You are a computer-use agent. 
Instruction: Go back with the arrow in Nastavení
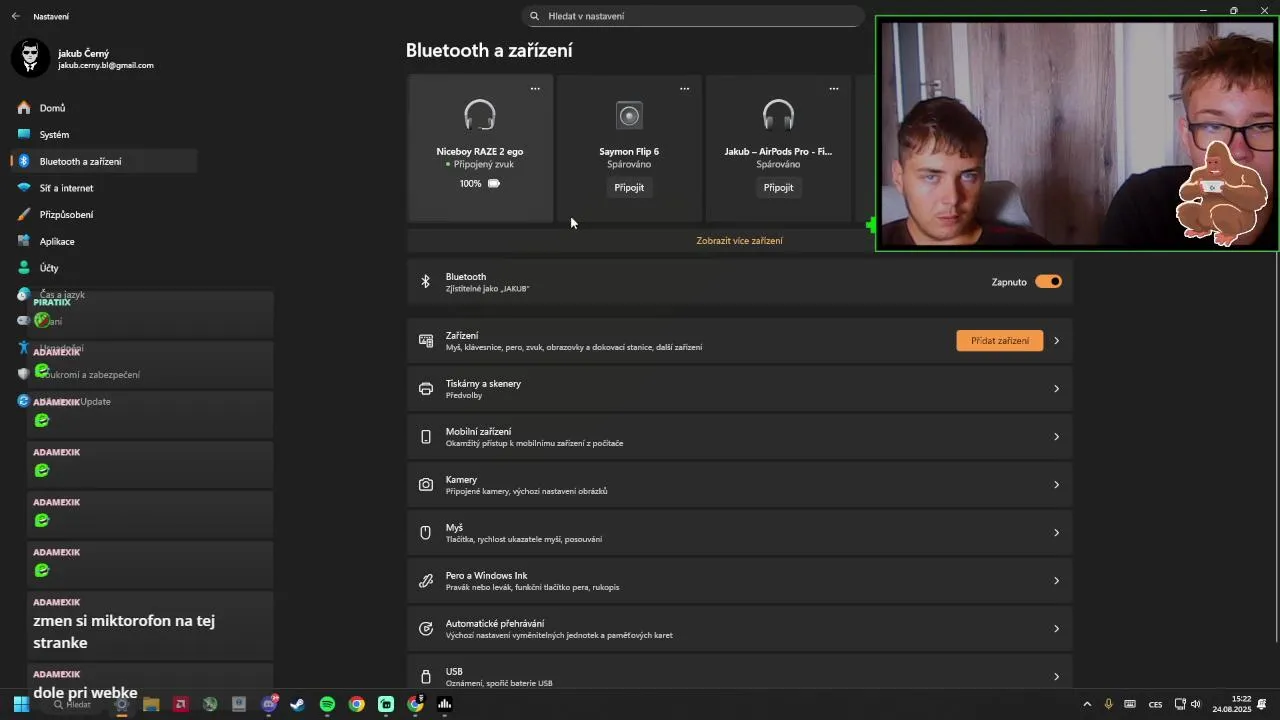click(x=15, y=16)
